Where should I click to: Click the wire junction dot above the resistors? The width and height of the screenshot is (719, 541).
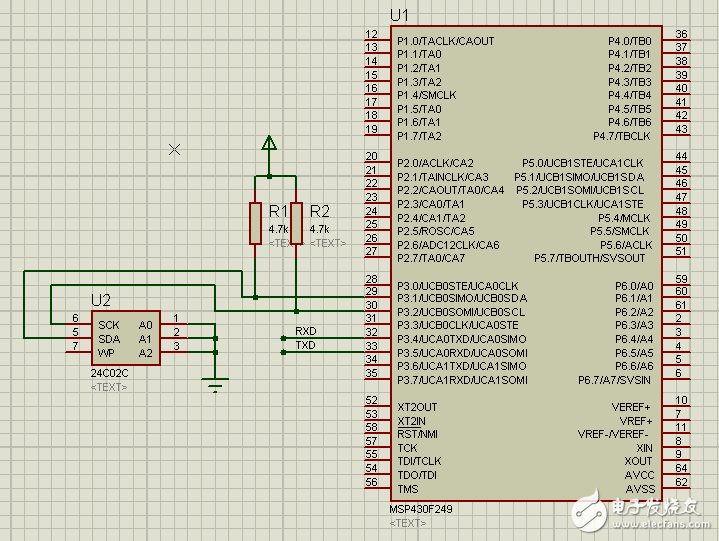coord(269,176)
